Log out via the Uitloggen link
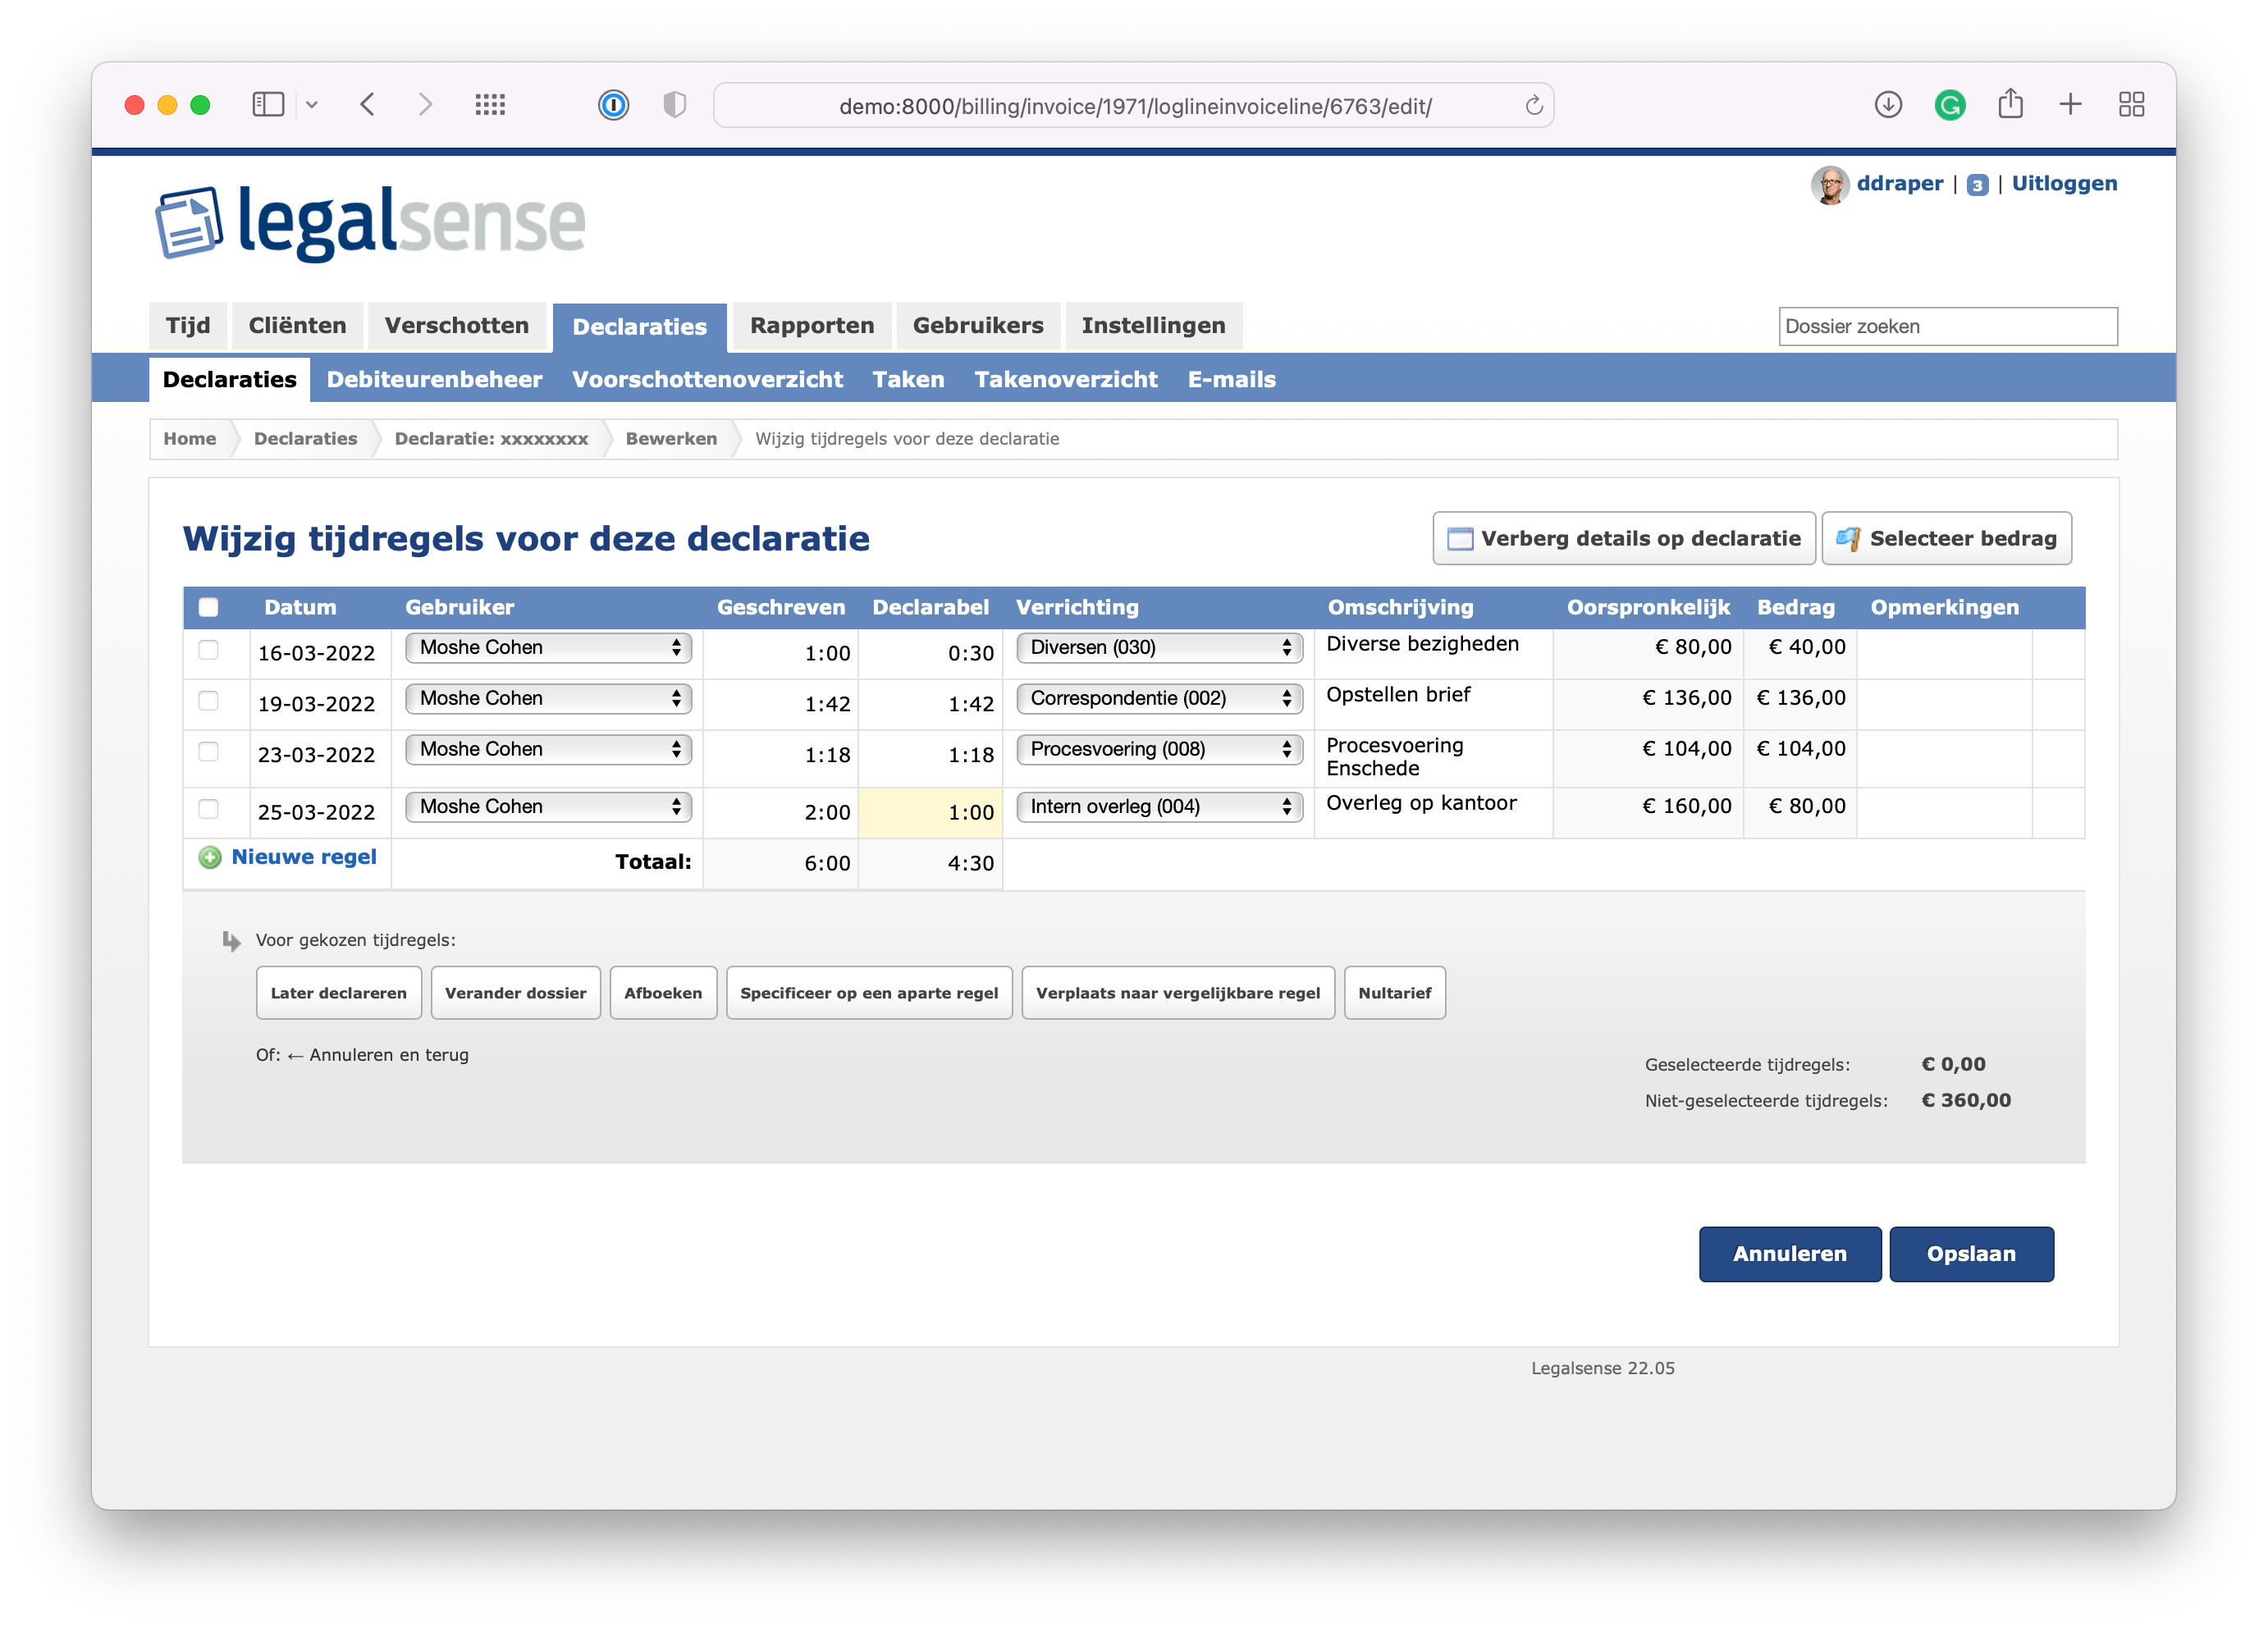Viewport: 2268px width, 1631px height. 2064,184
